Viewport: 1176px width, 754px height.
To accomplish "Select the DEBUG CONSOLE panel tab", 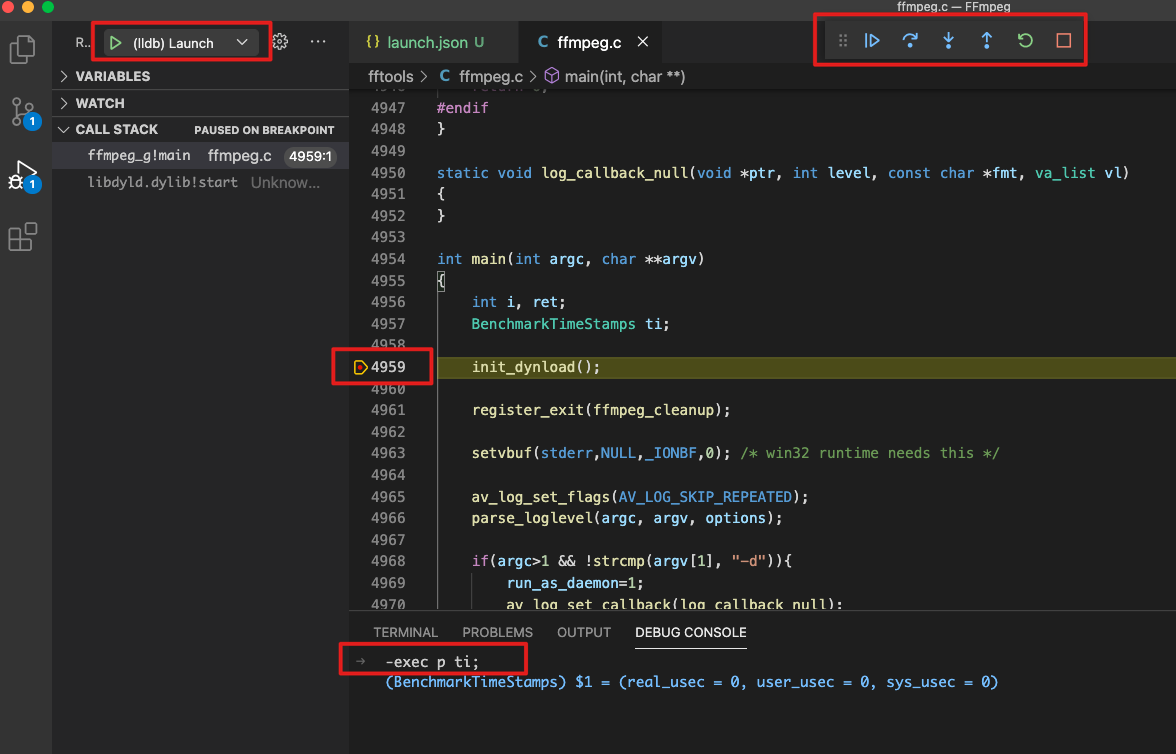I will point(691,632).
